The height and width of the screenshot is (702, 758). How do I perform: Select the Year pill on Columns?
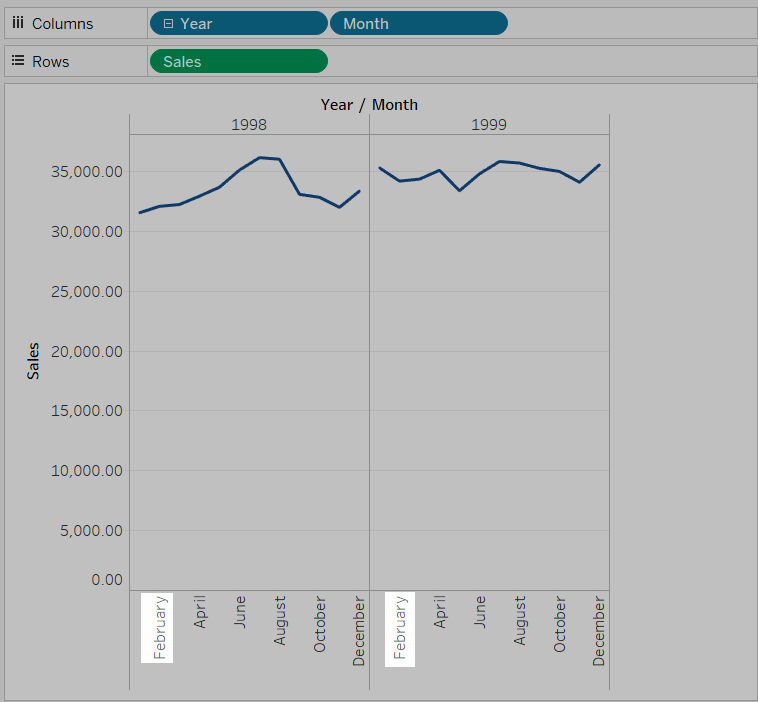(238, 23)
